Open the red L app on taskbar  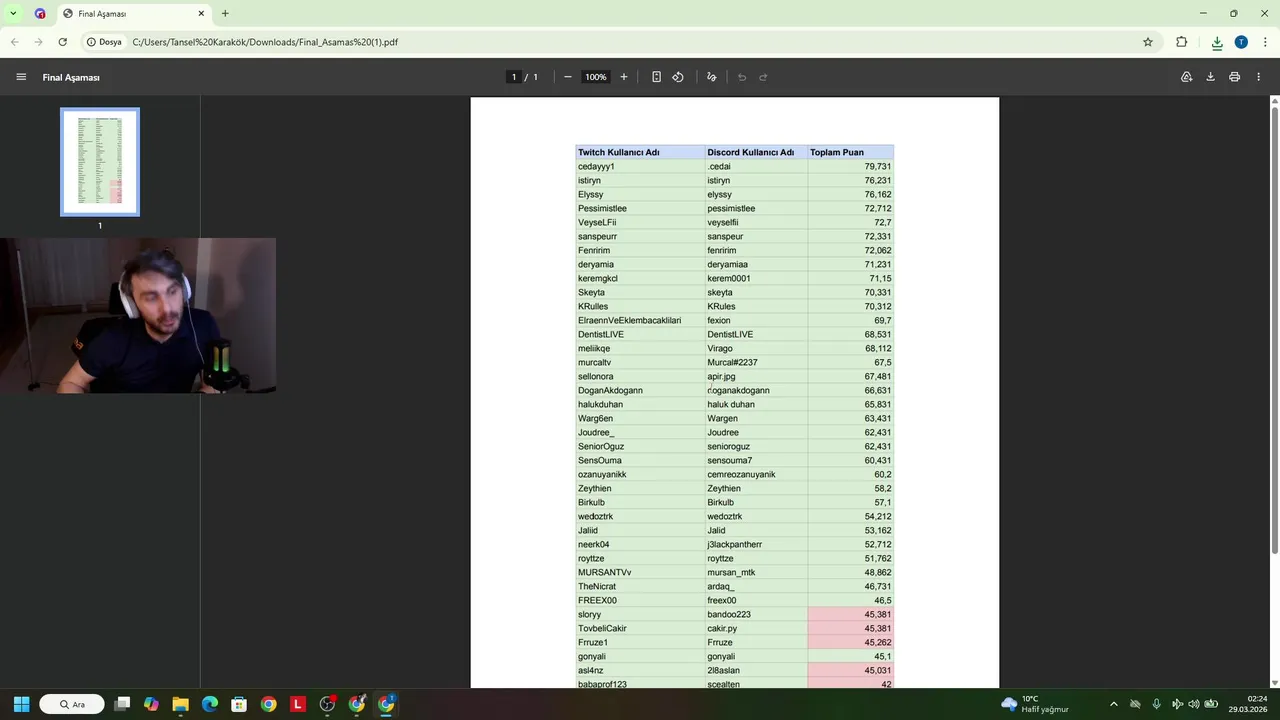pos(298,704)
